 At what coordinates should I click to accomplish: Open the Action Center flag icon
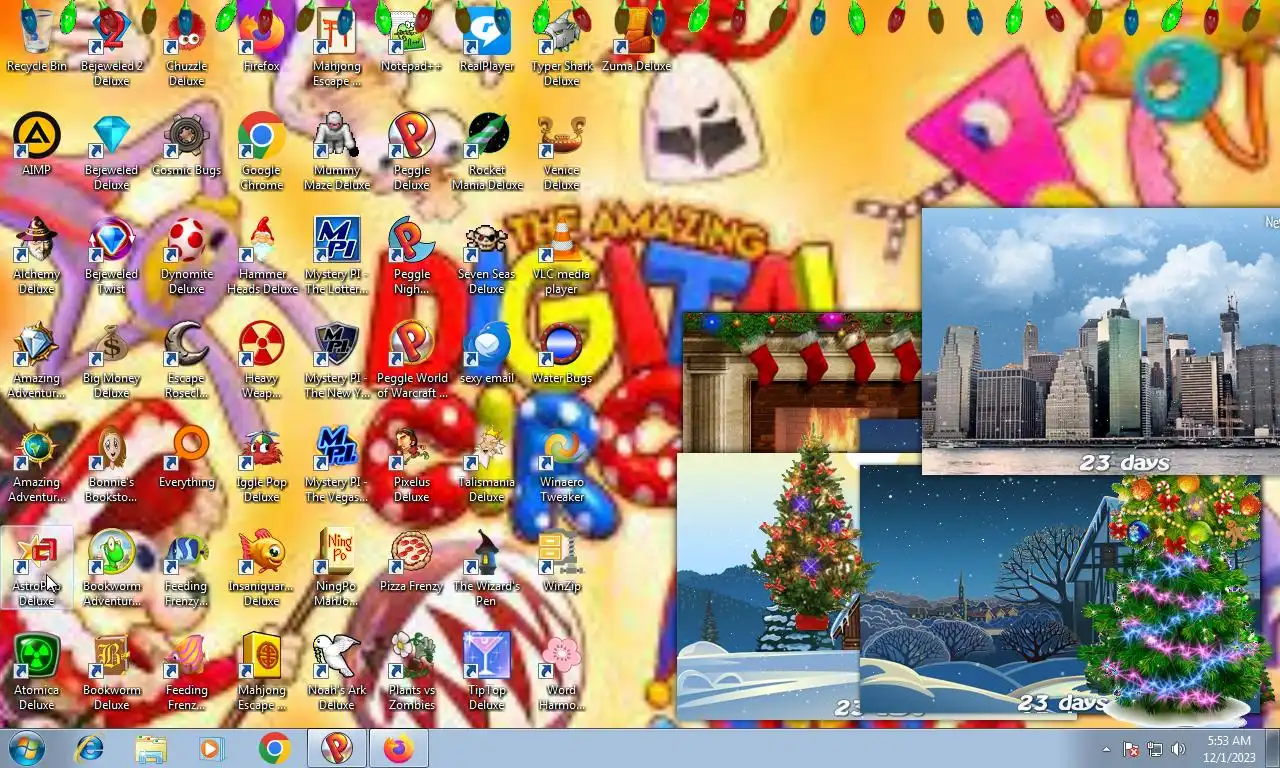point(1131,749)
